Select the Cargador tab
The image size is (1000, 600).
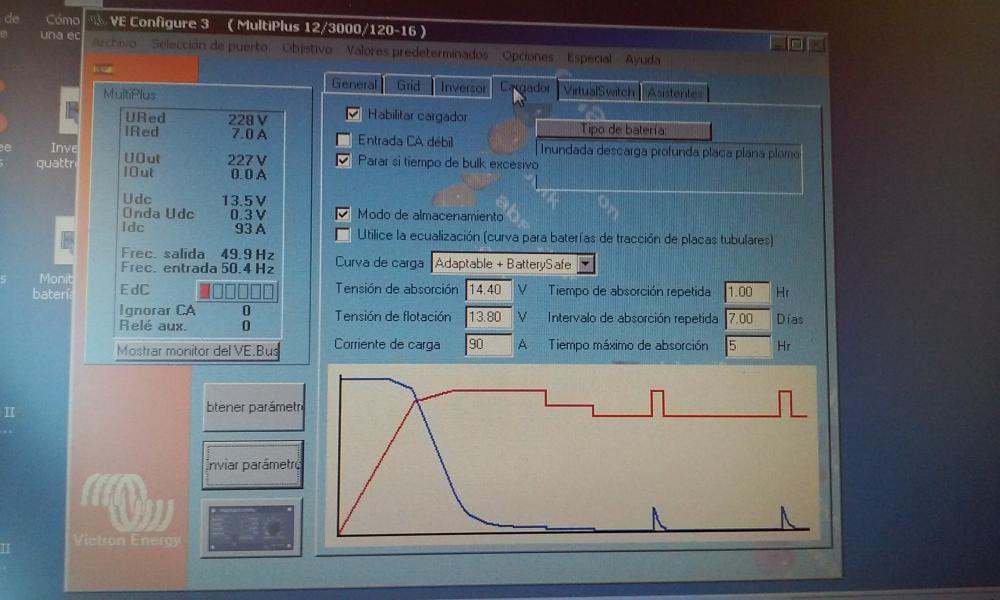pos(524,88)
